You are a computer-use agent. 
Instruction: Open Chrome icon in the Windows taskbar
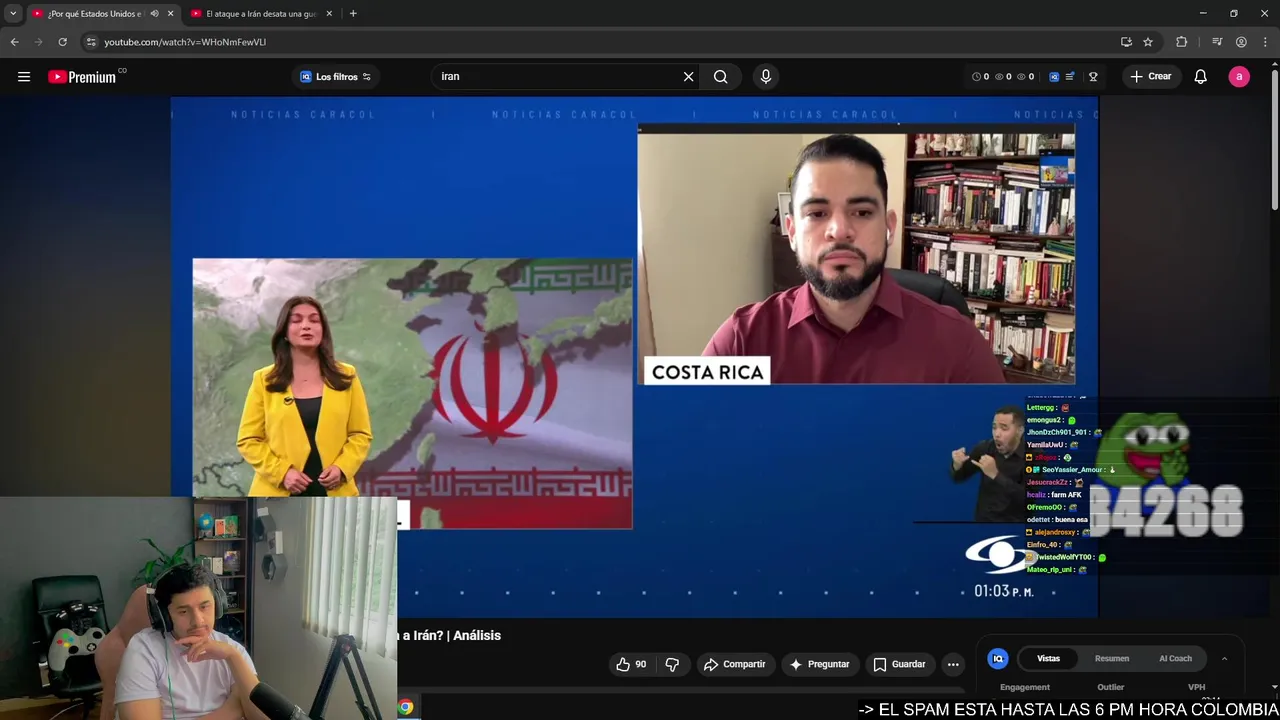[406, 707]
